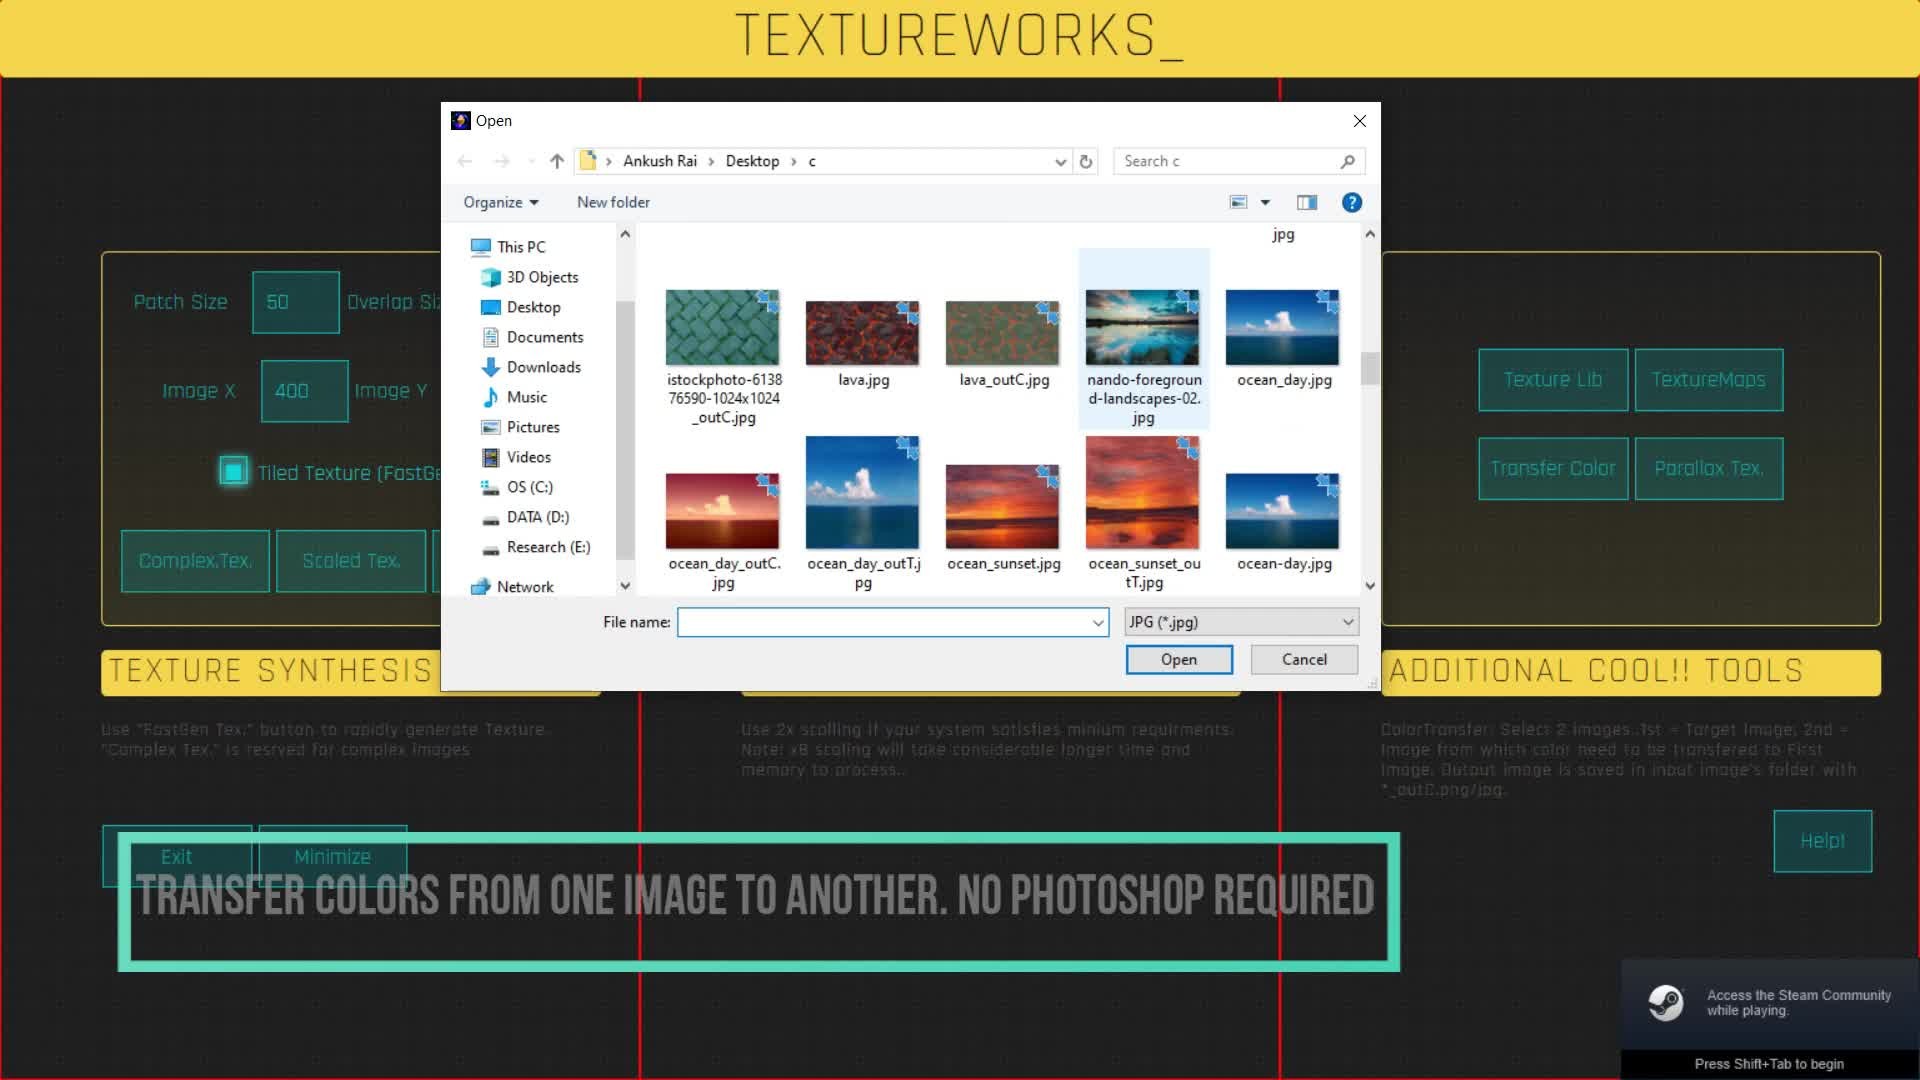This screenshot has width=1920, height=1080.
Task: Open the blue help question icon
Action: click(x=1351, y=202)
